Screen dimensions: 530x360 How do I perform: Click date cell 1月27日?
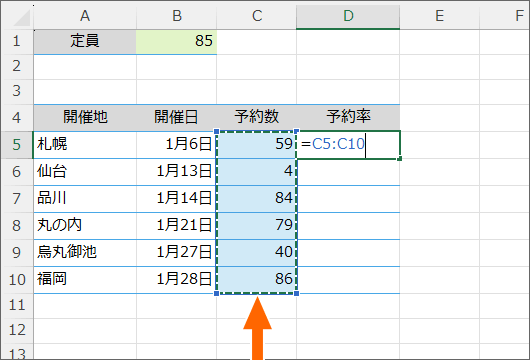[x=176, y=253]
